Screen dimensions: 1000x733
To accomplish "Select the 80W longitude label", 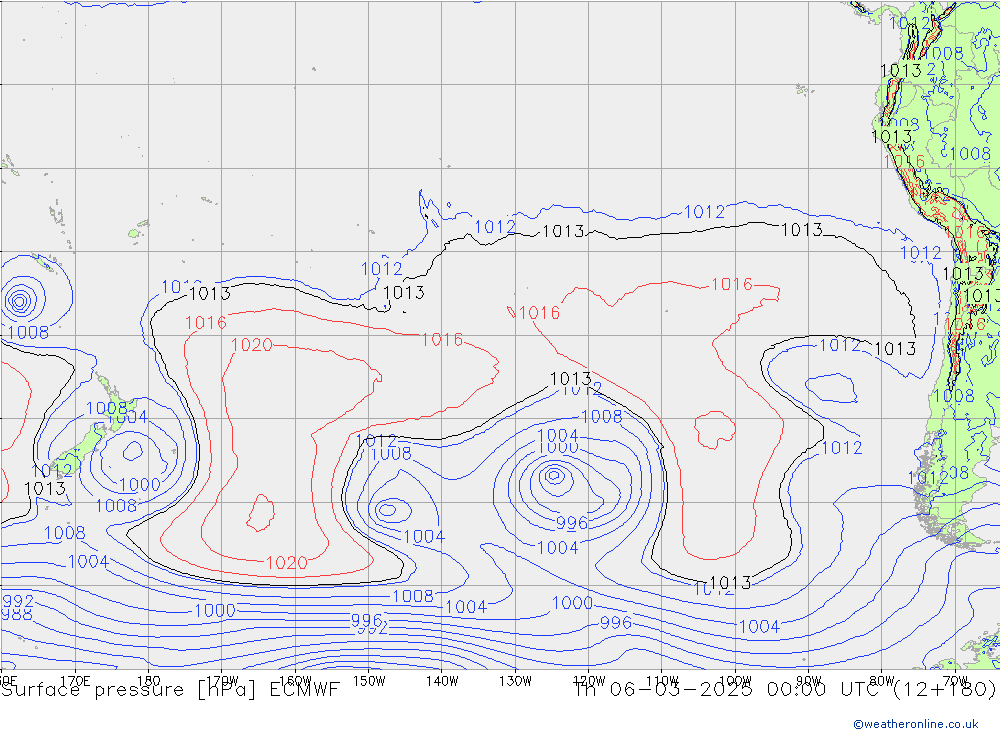I will [x=882, y=681].
